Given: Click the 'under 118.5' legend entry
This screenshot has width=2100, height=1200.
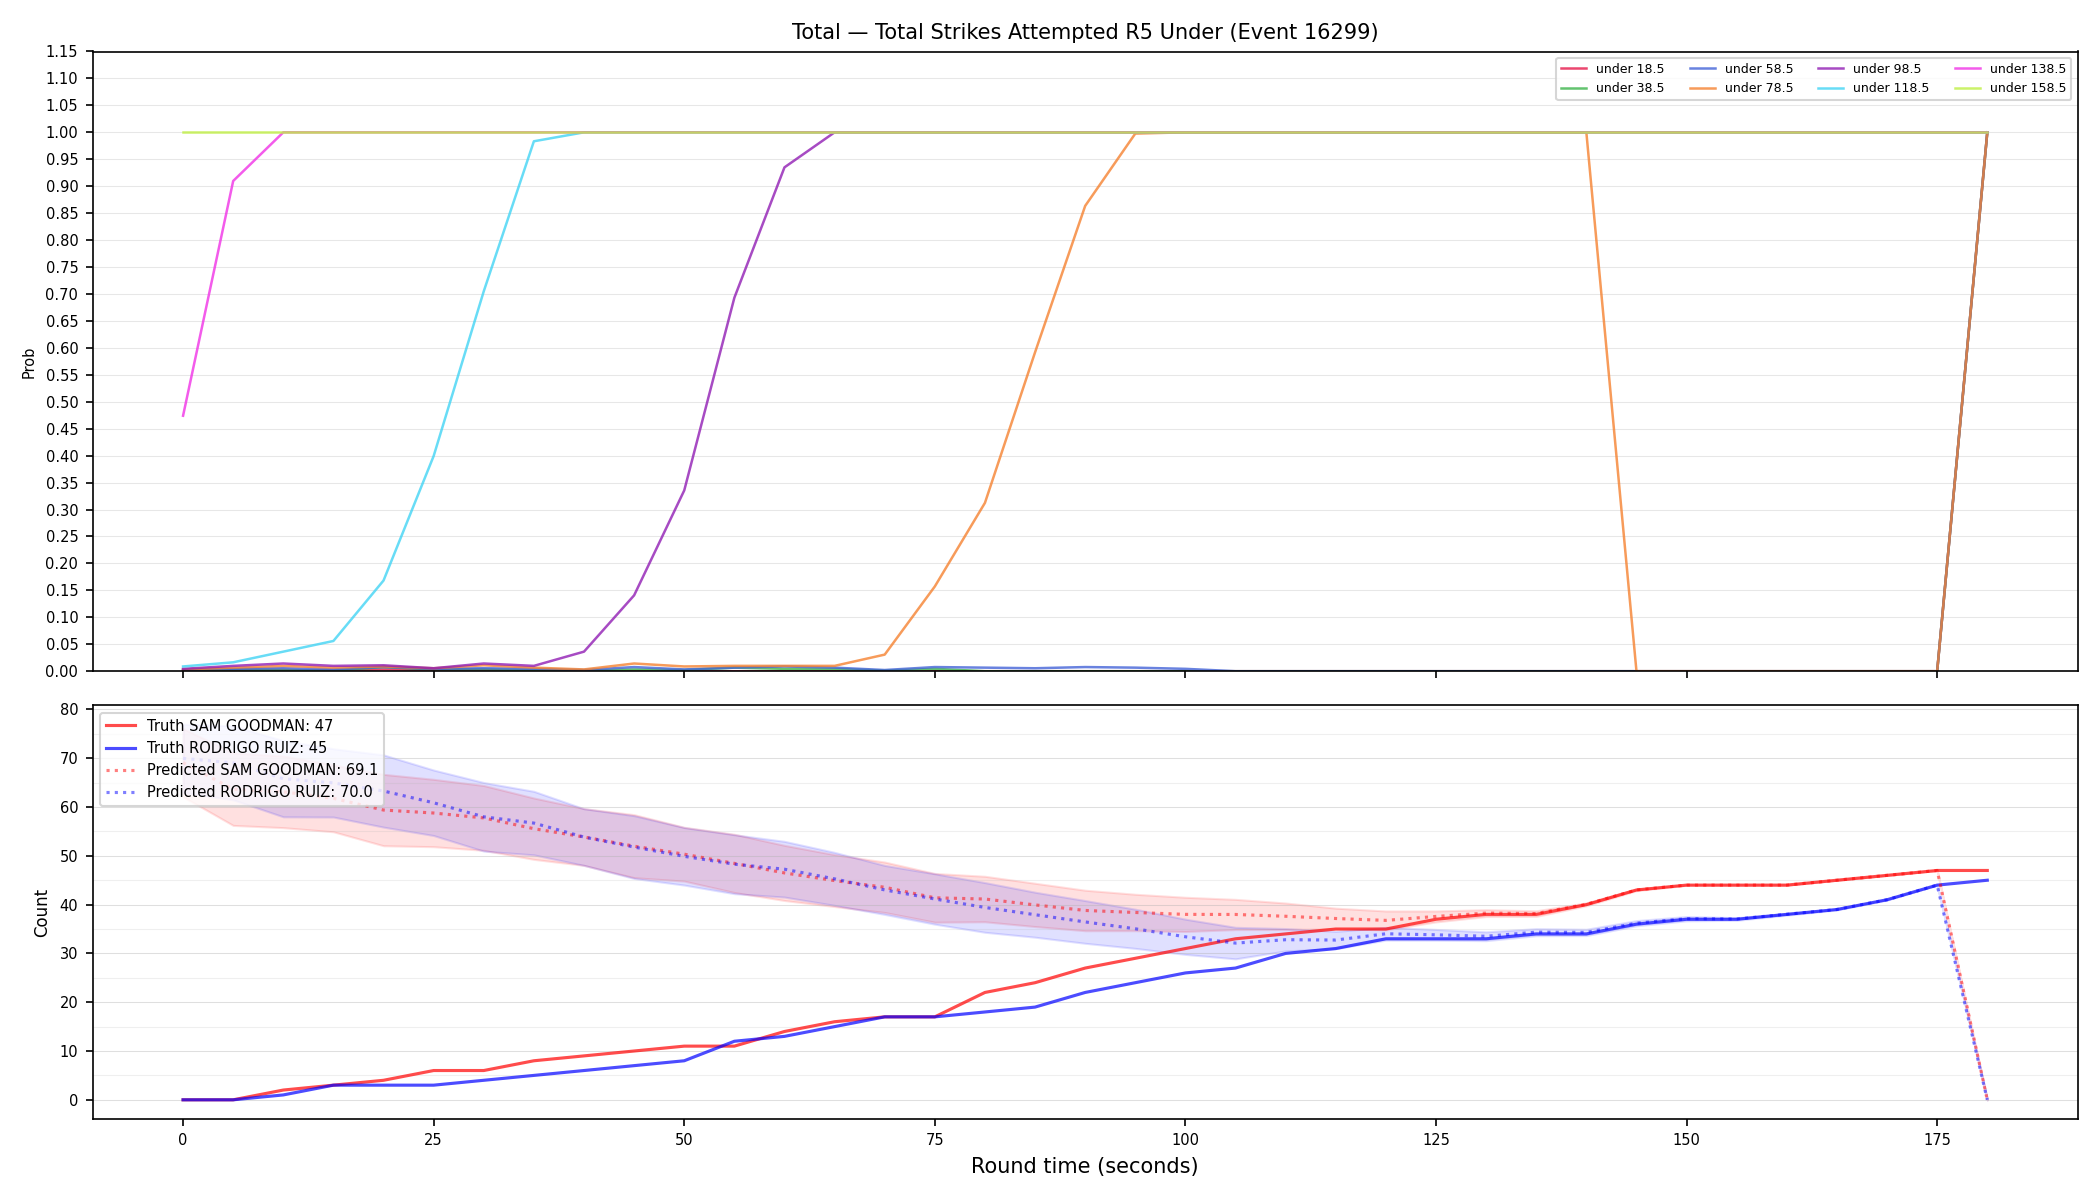Looking at the screenshot, I should (1873, 88).
